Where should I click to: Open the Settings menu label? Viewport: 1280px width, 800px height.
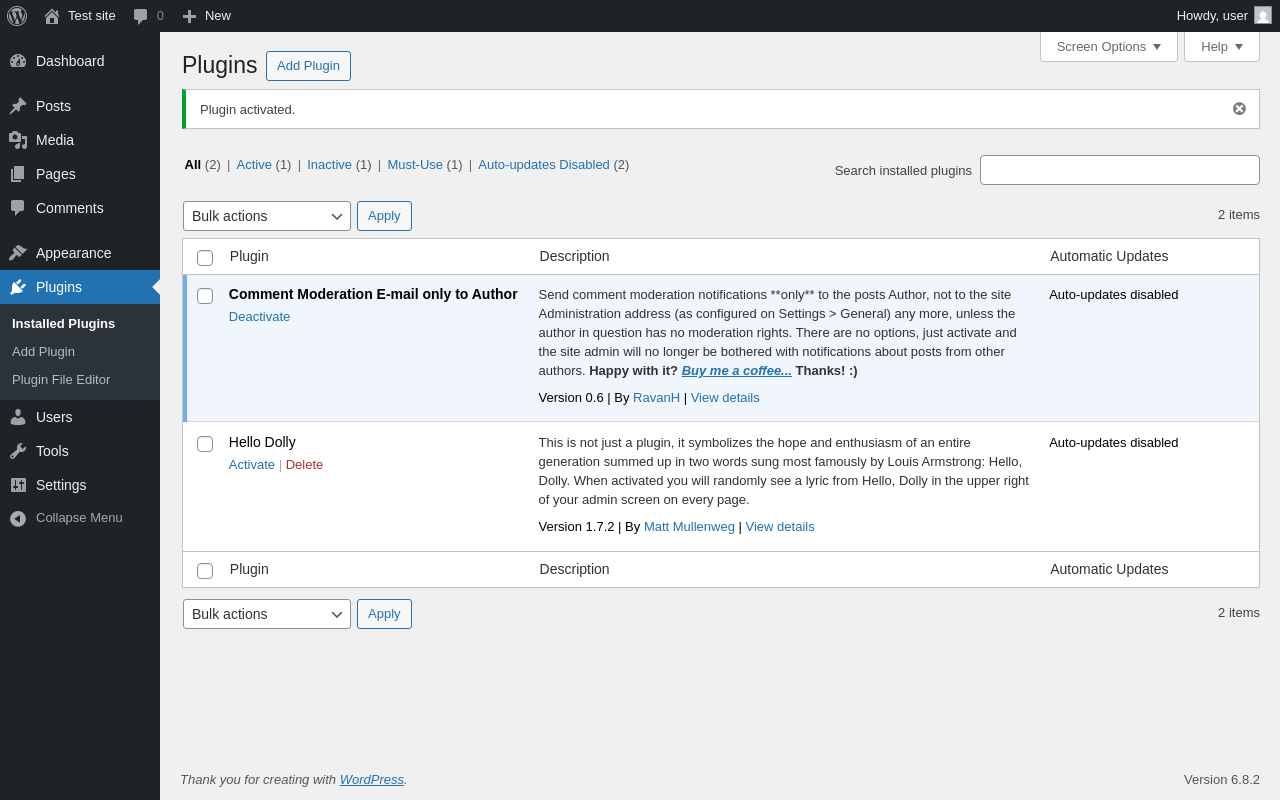pyautogui.click(x=61, y=485)
